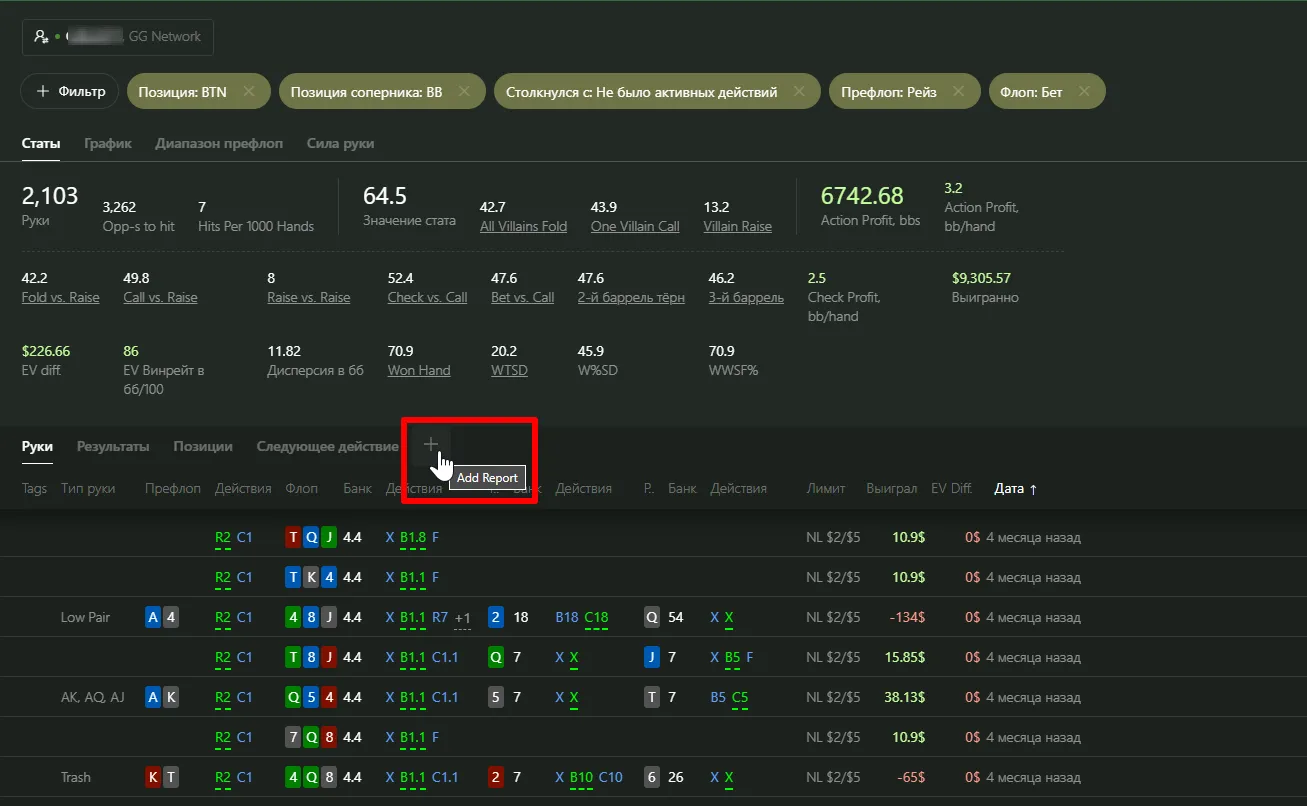The width and height of the screenshot is (1307, 806).
Task: Expand the '+1' extra actions in Low Pair row
Action: click(x=462, y=618)
